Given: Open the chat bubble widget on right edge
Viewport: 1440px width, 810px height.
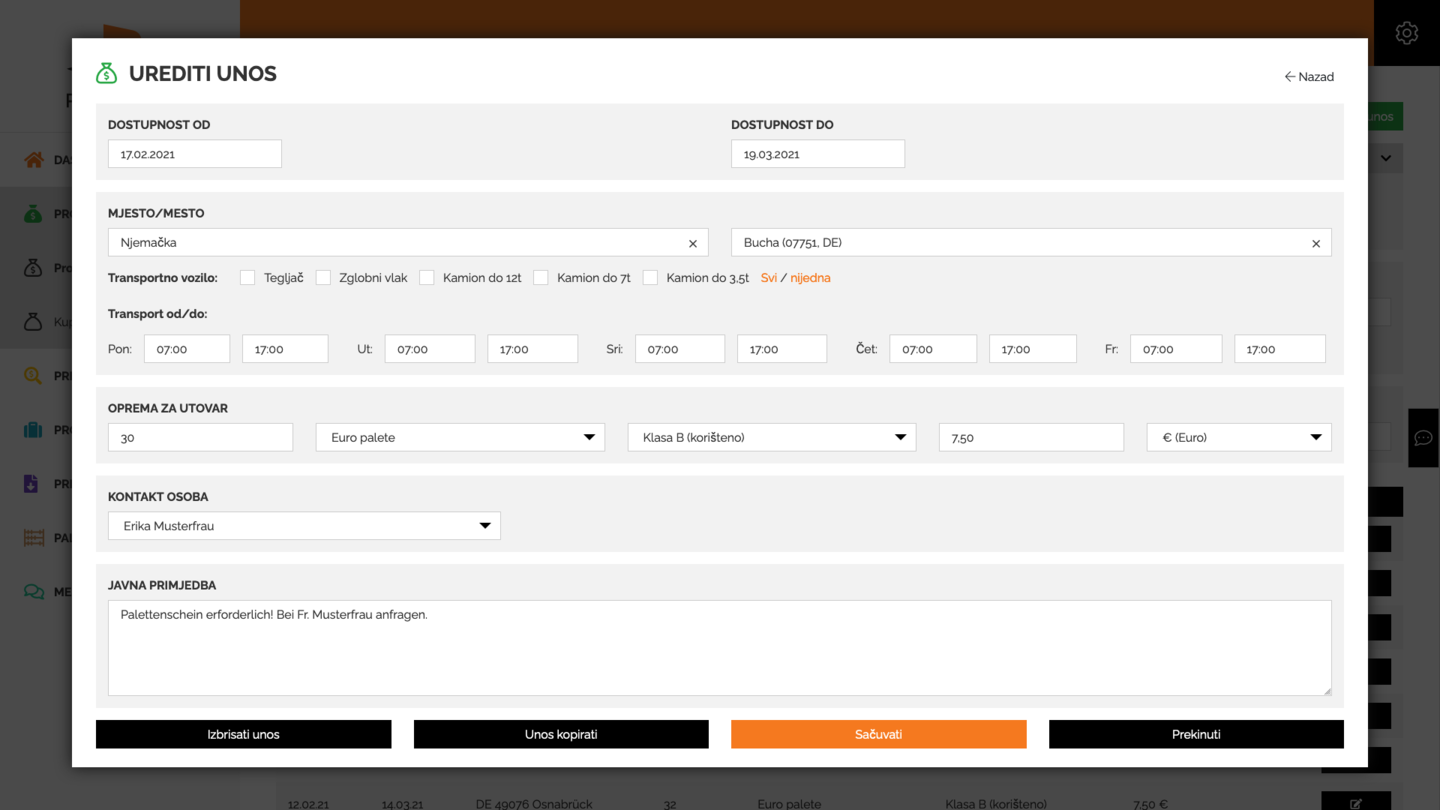Looking at the screenshot, I should (x=1423, y=438).
